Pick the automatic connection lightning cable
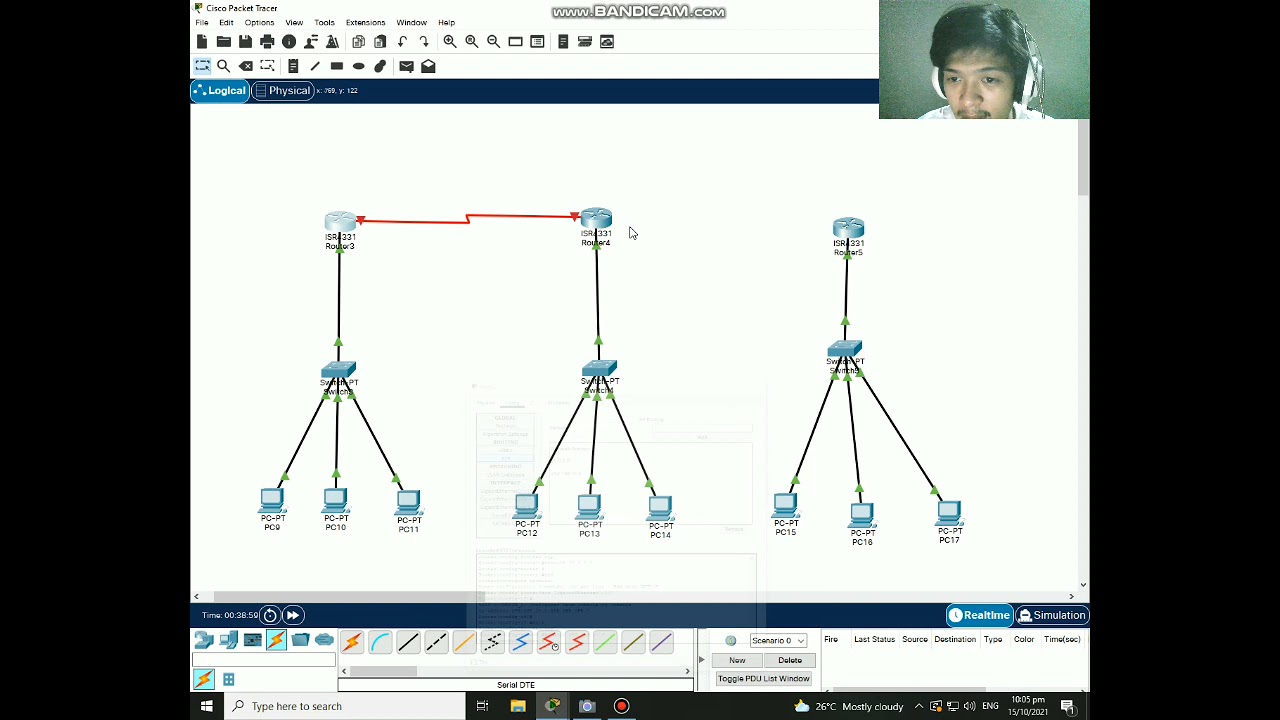Image resolution: width=1280 pixels, height=720 pixels. coord(352,643)
